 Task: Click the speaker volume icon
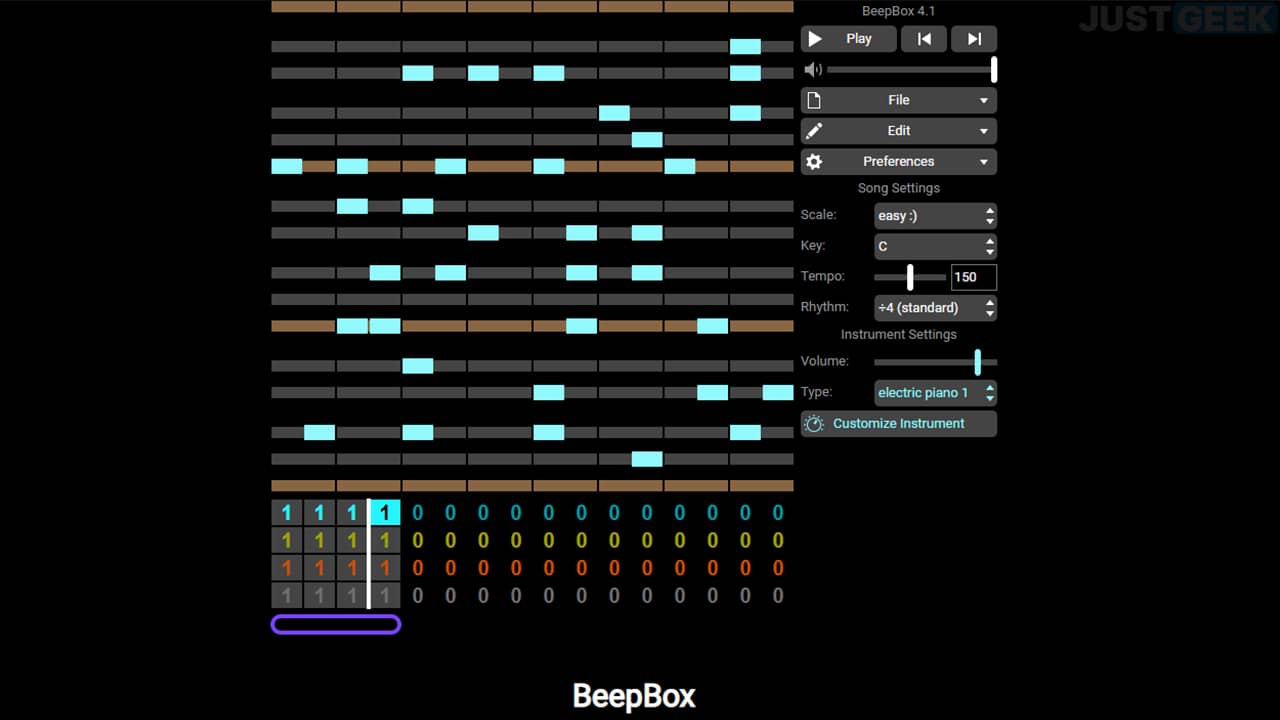click(x=813, y=69)
